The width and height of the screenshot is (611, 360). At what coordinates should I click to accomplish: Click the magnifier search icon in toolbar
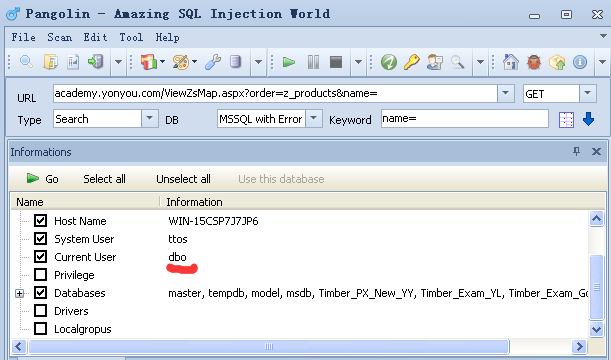coord(26,62)
